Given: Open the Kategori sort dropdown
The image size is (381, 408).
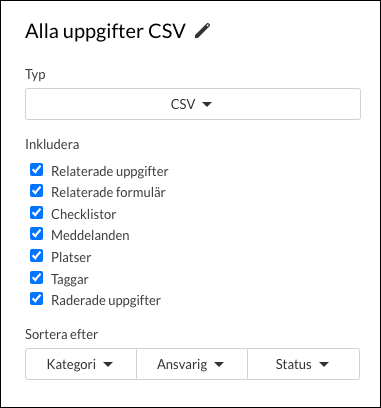Looking at the screenshot, I should (x=81, y=364).
